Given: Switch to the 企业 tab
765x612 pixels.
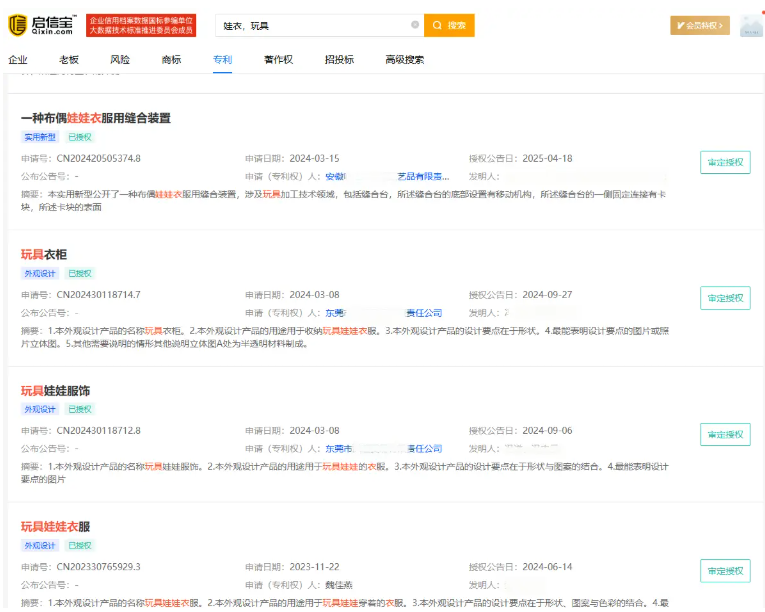Looking at the screenshot, I should 18,60.
